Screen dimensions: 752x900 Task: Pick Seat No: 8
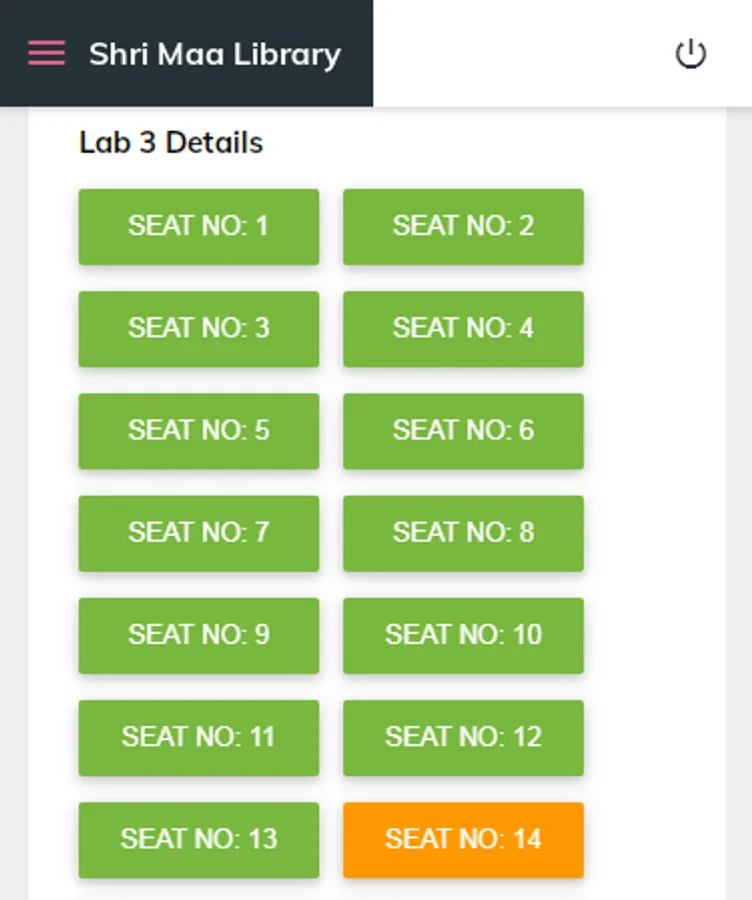pos(463,533)
